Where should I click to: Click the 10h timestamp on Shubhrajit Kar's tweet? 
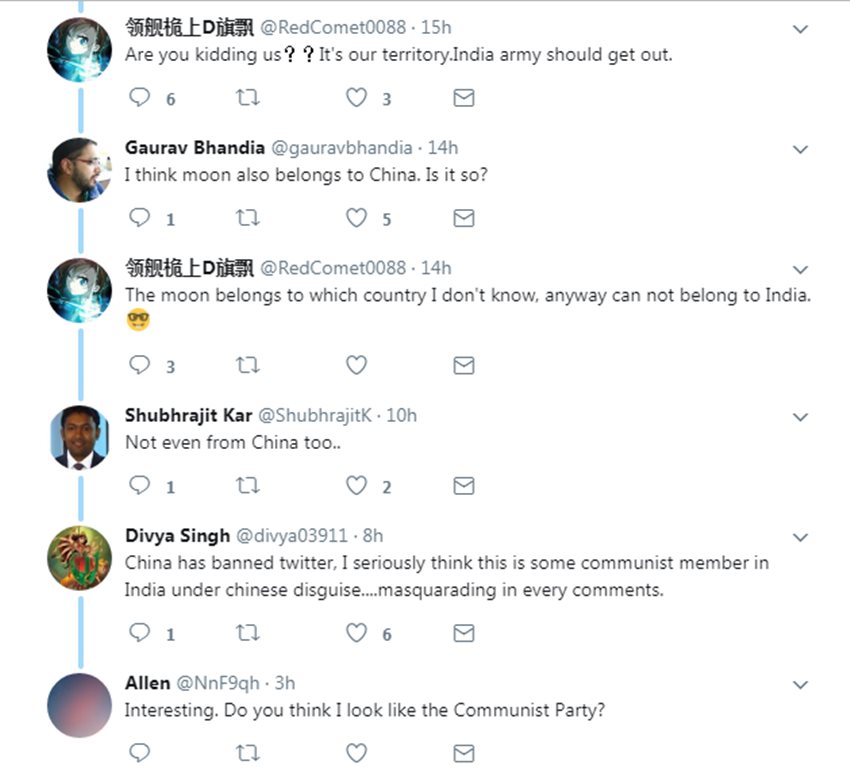coord(401,415)
